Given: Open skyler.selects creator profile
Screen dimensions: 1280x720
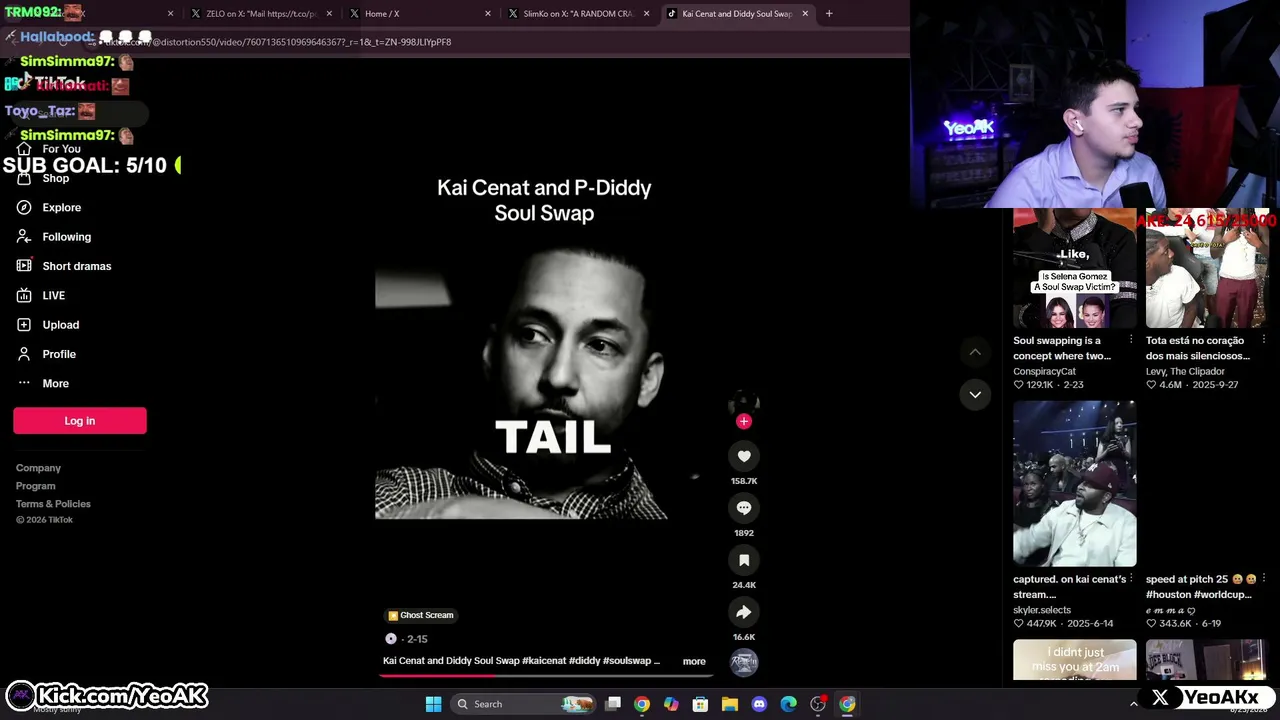Looking at the screenshot, I should click(1042, 610).
